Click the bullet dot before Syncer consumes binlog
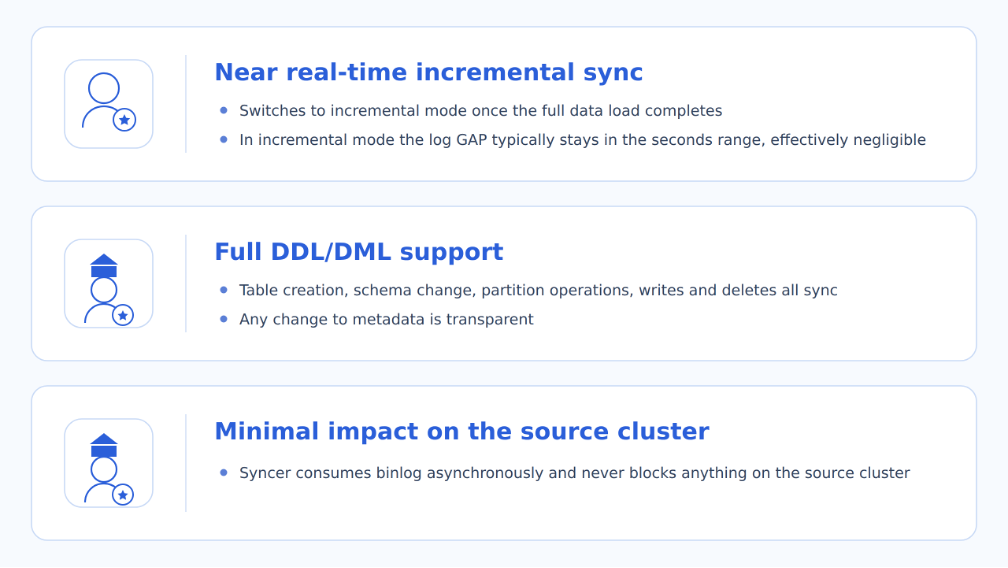Viewport: 1008px width, 568px height. click(x=224, y=473)
